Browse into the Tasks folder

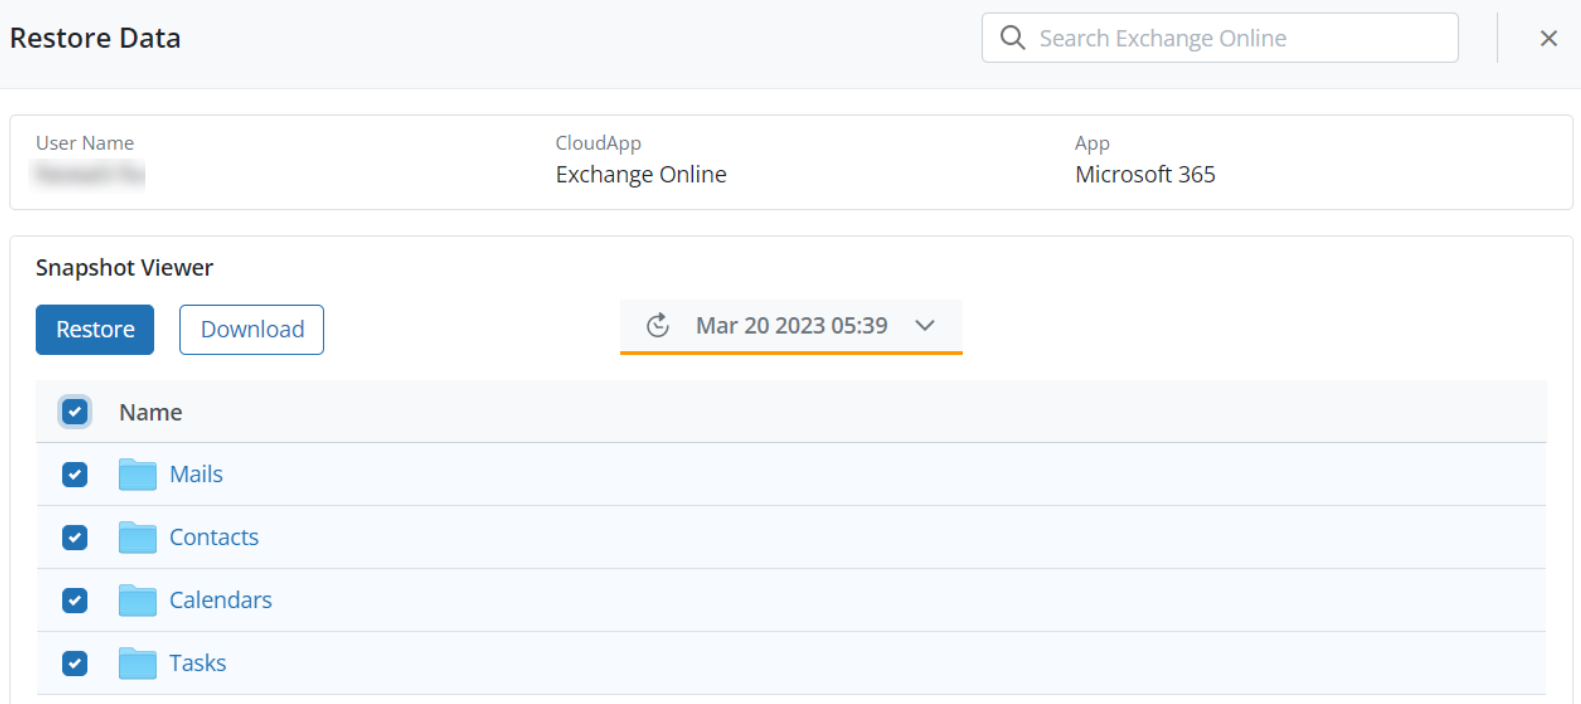197,663
